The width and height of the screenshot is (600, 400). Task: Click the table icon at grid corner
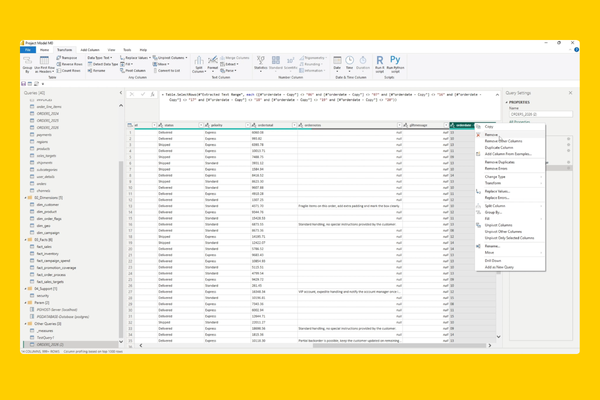coord(130,125)
